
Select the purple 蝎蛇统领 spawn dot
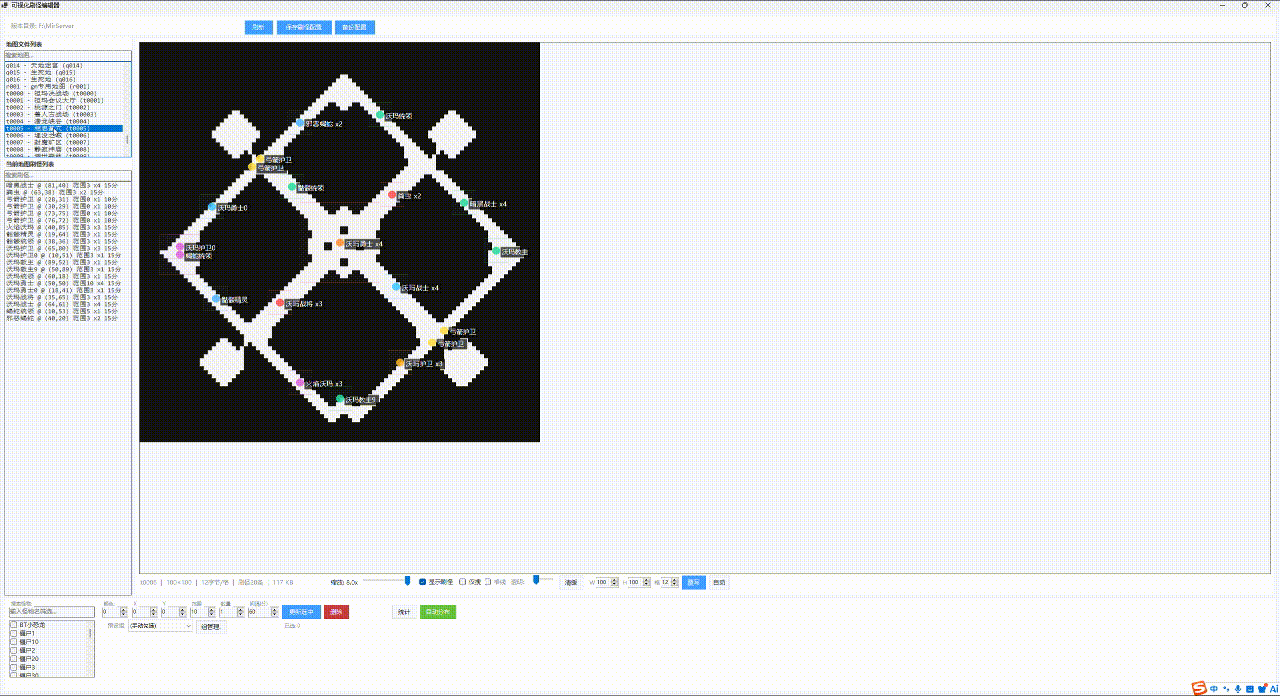180,255
